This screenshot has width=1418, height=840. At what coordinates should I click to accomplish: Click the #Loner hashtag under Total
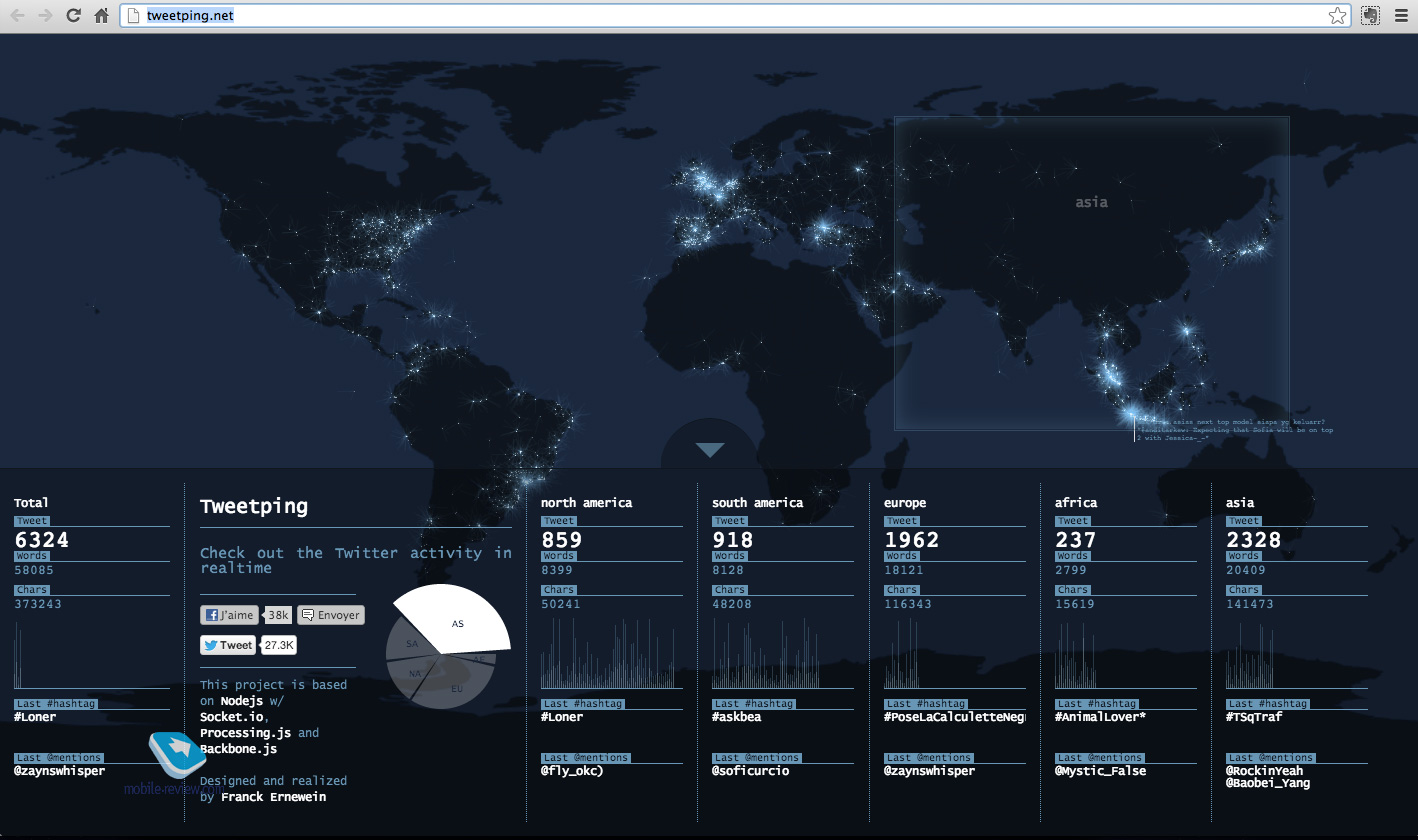35,717
